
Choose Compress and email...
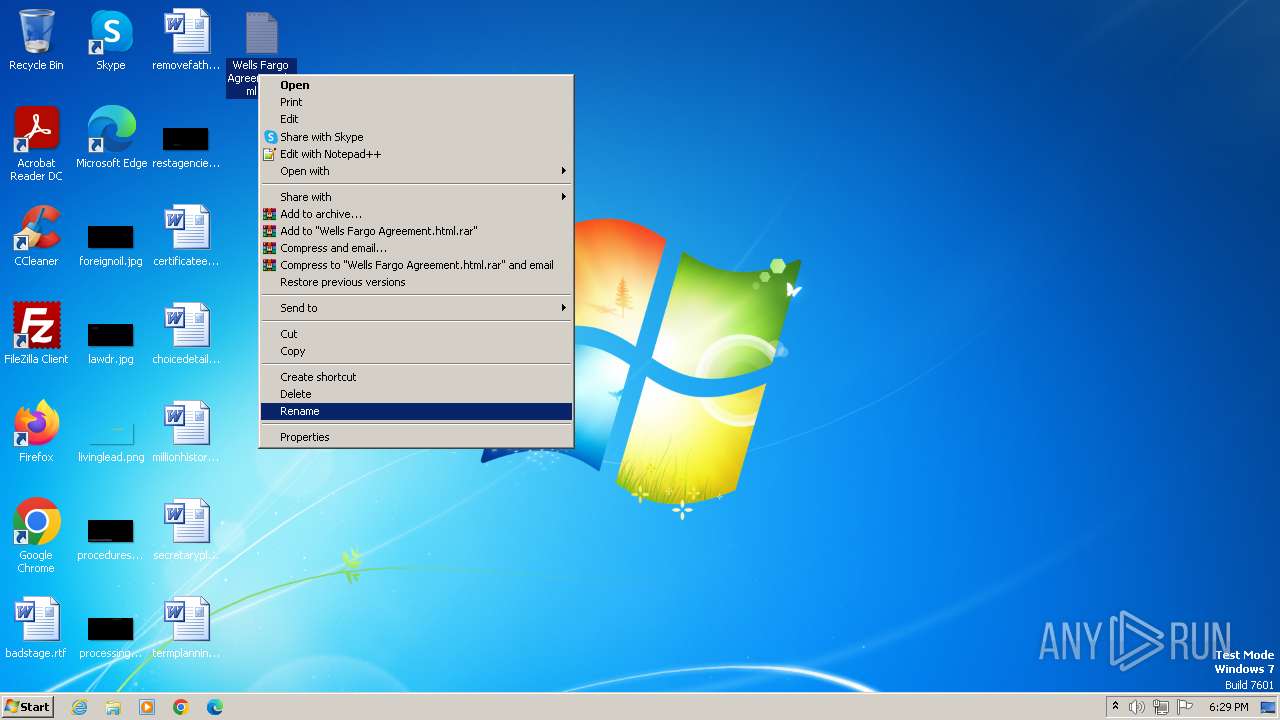(x=416, y=248)
